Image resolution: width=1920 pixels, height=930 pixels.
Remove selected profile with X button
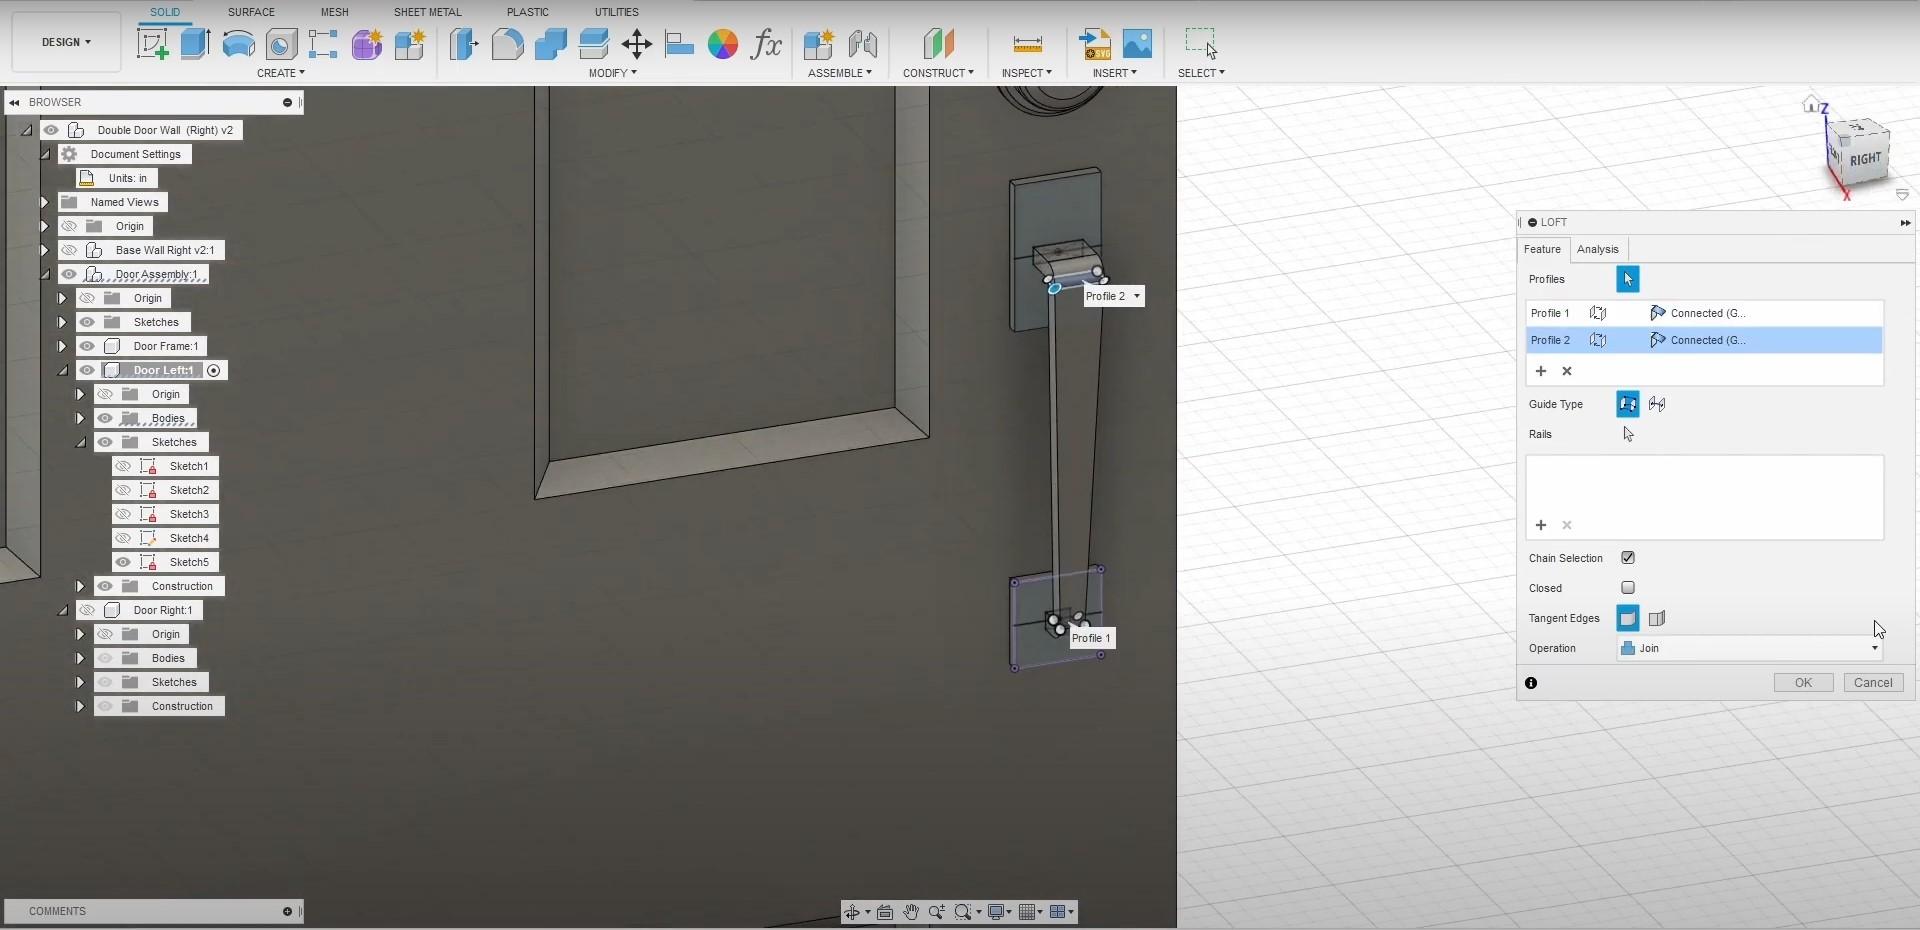(x=1567, y=371)
